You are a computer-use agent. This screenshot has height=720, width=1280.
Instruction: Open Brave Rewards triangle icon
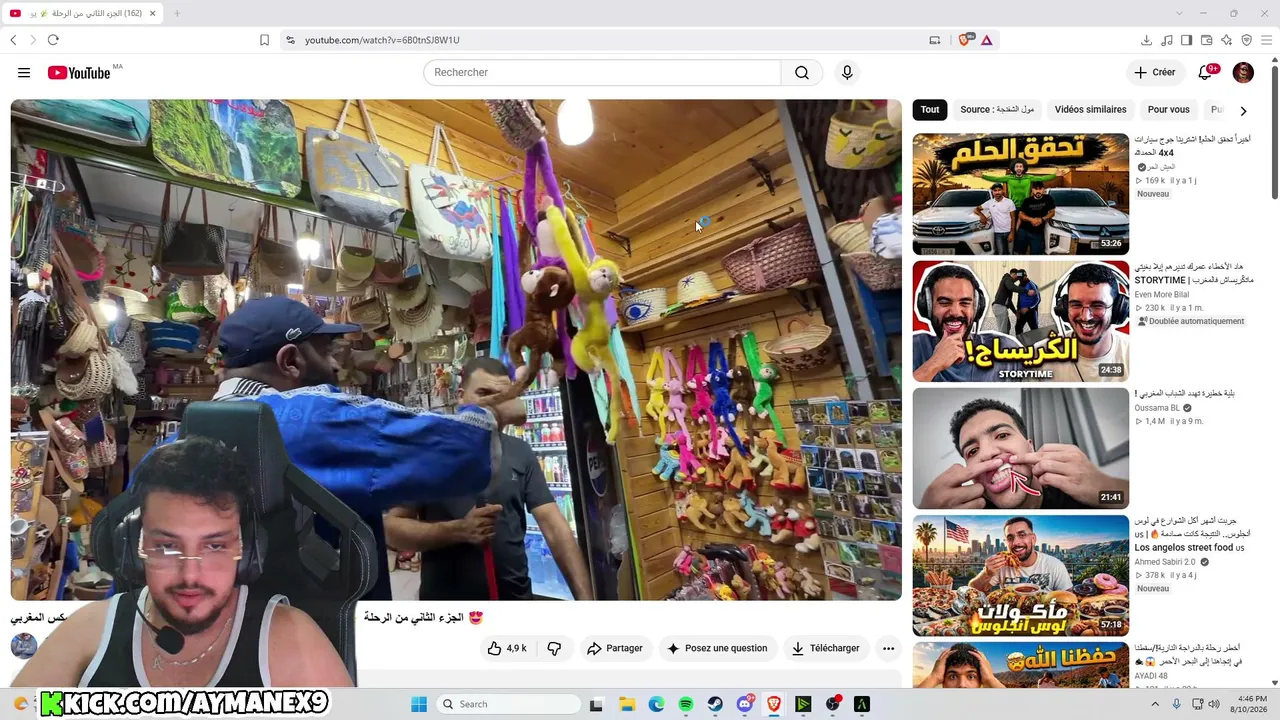pyautogui.click(x=986, y=40)
